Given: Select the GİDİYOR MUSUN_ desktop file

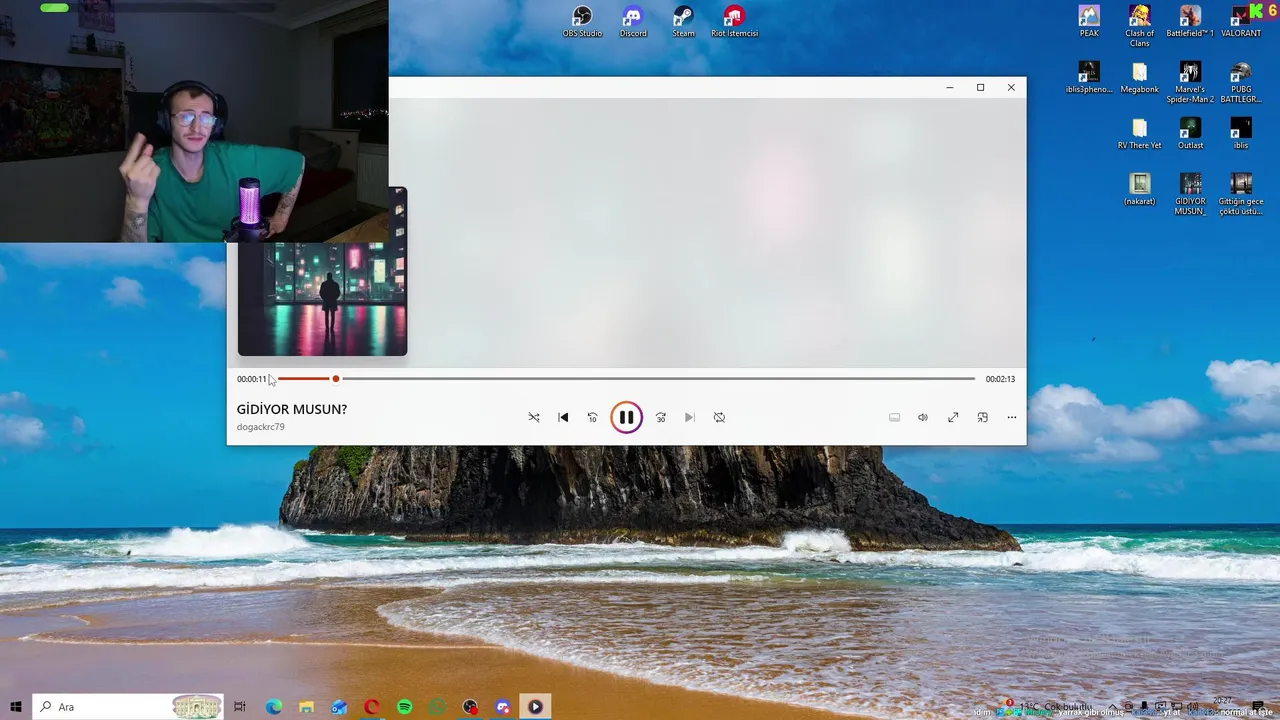Looking at the screenshot, I should [1190, 195].
